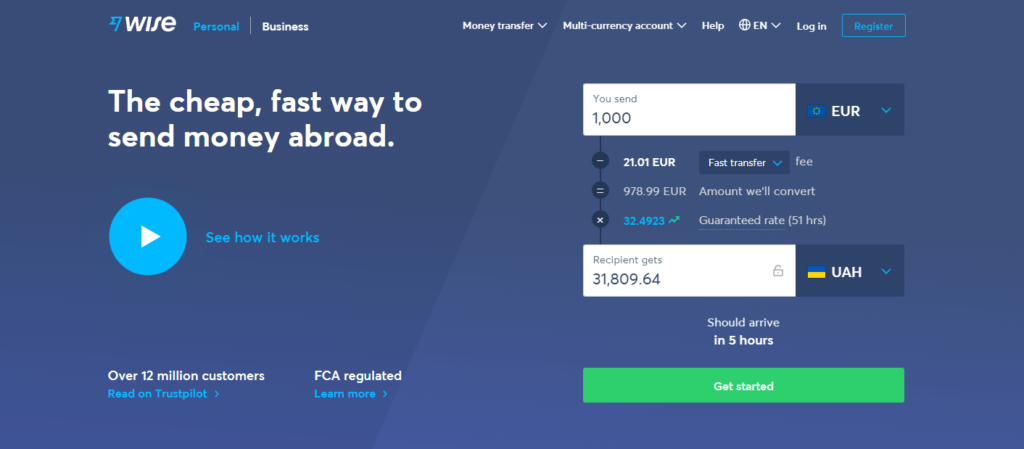Click the Register button

(x=873, y=25)
